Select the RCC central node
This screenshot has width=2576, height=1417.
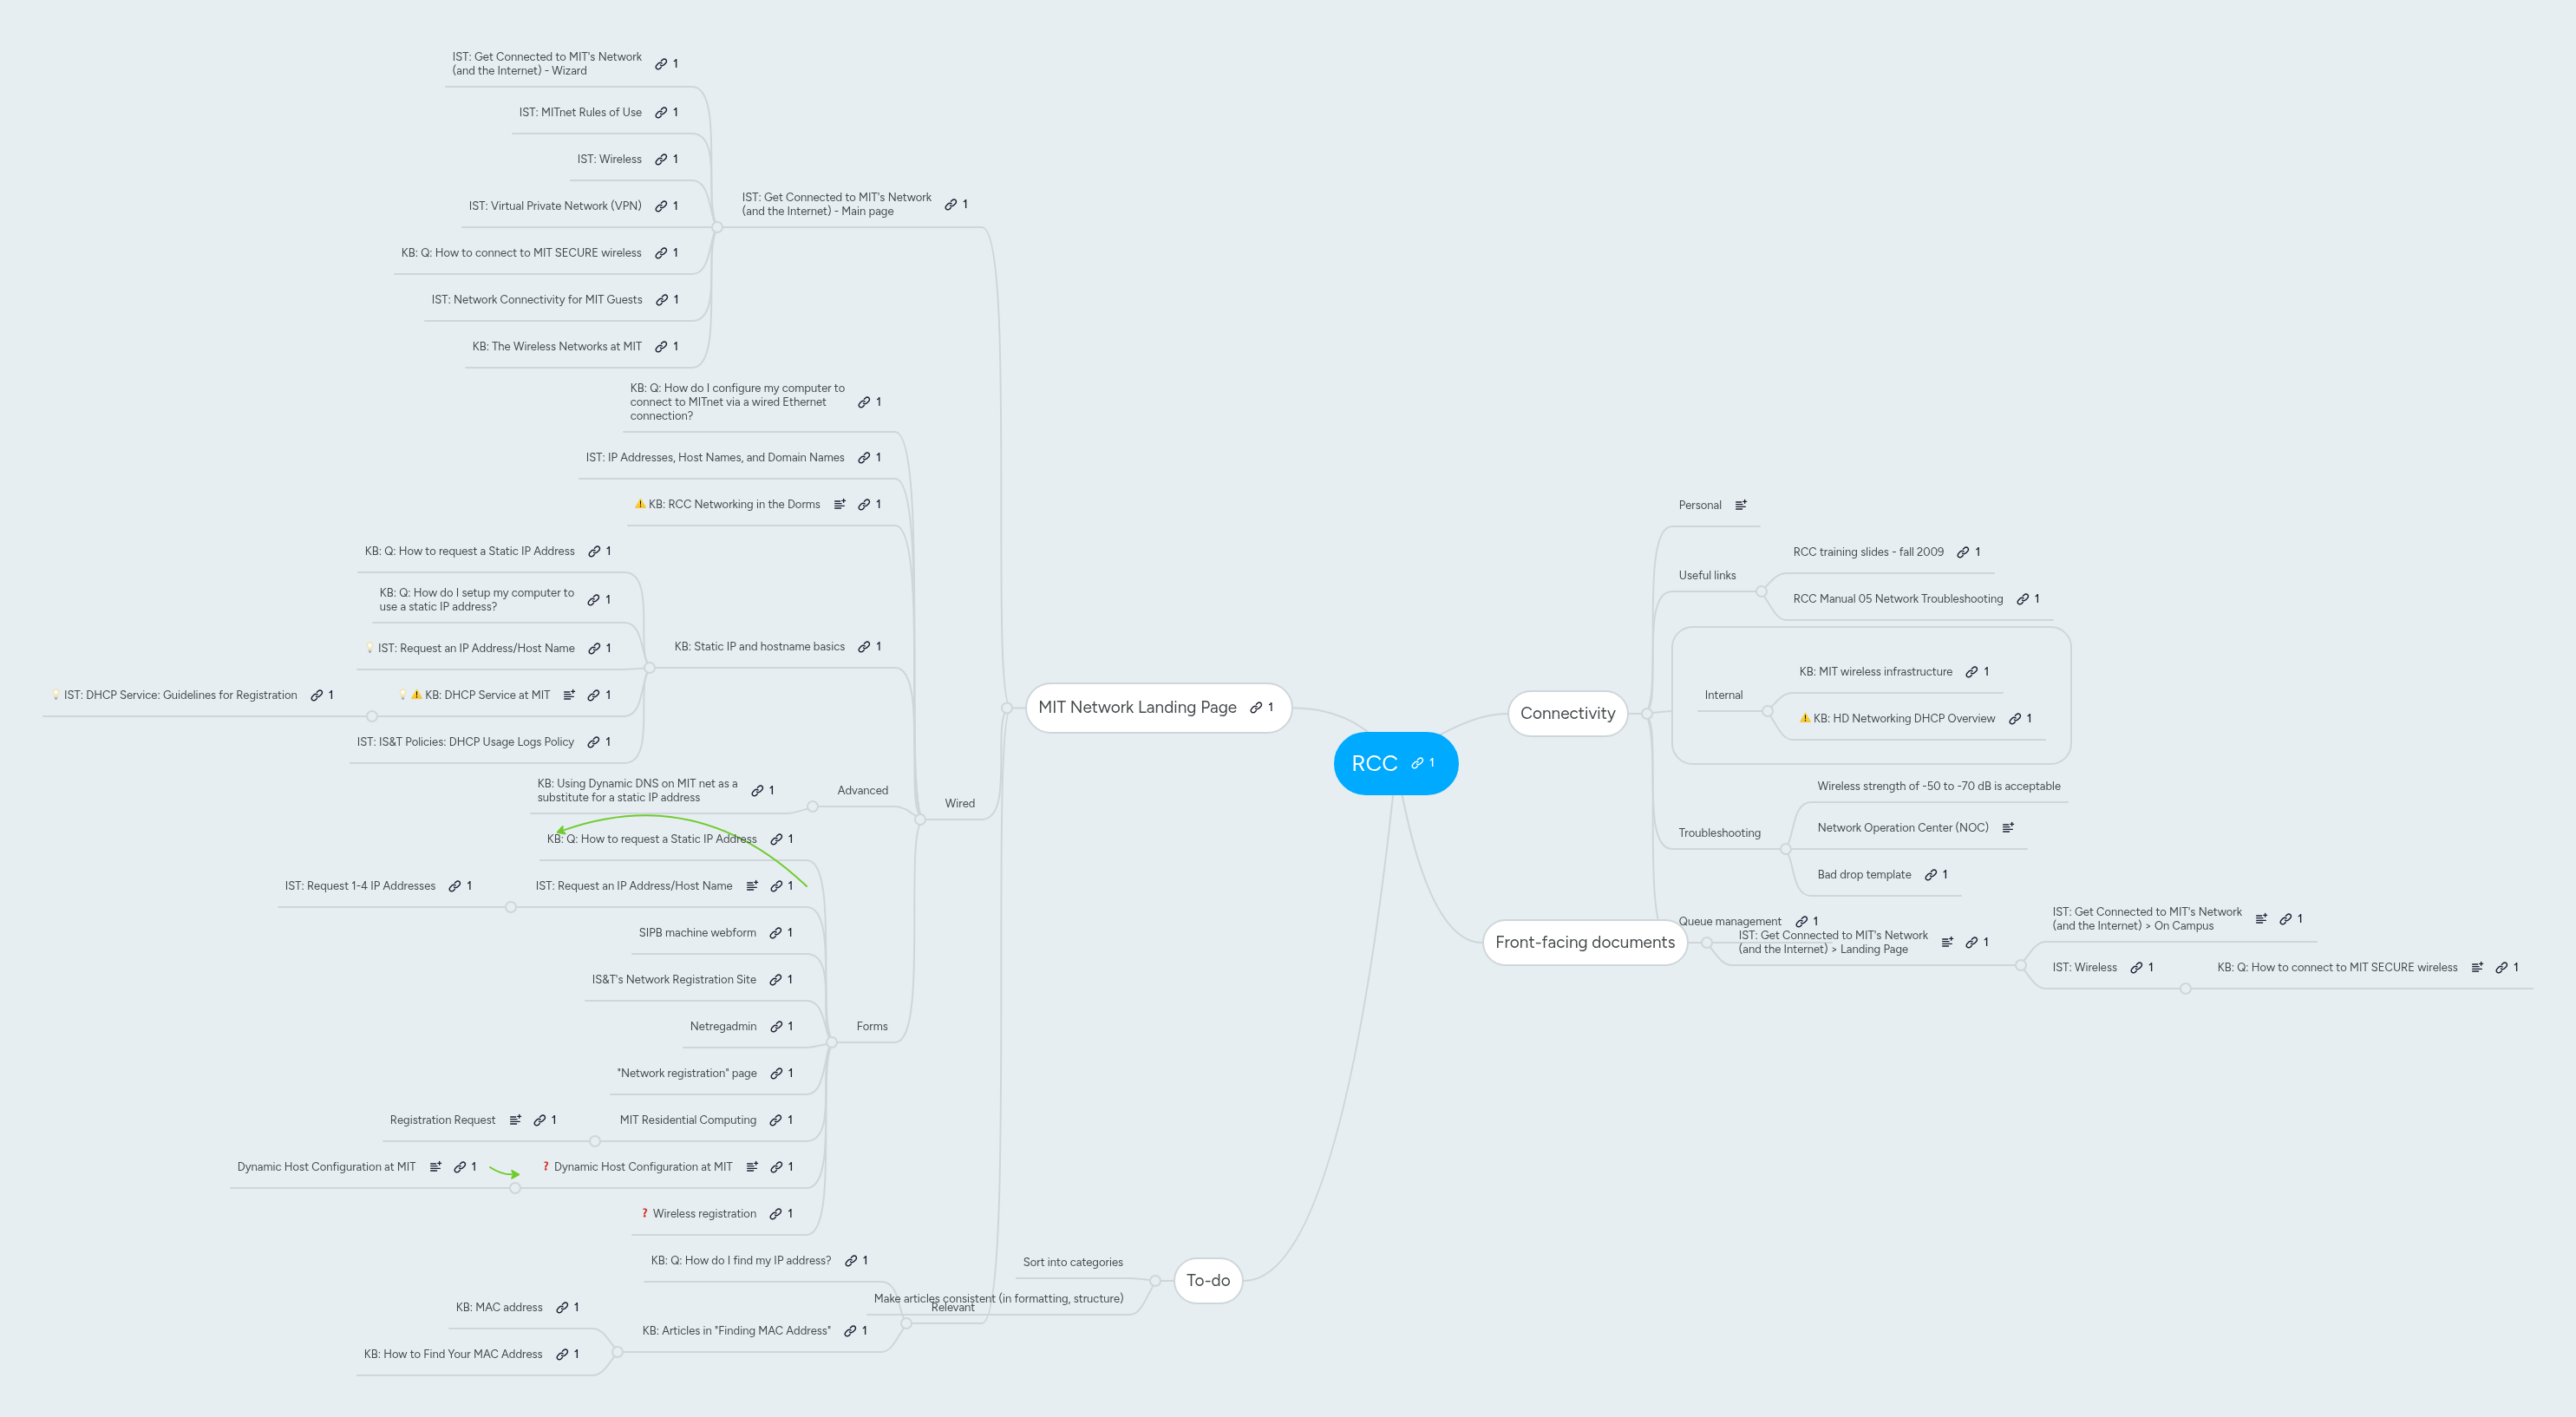pyautogui.click(x=1395, y=763)
